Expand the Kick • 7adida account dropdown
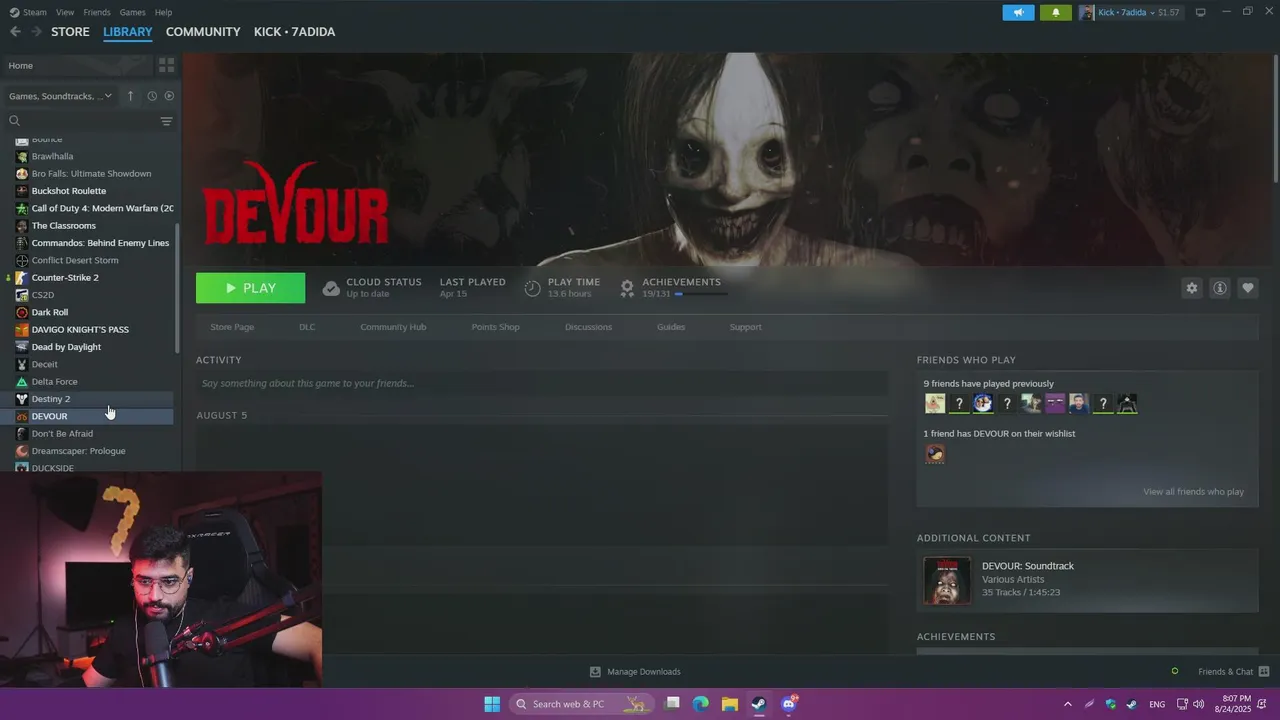The image size is (1280, 720). click(1130, 12)
